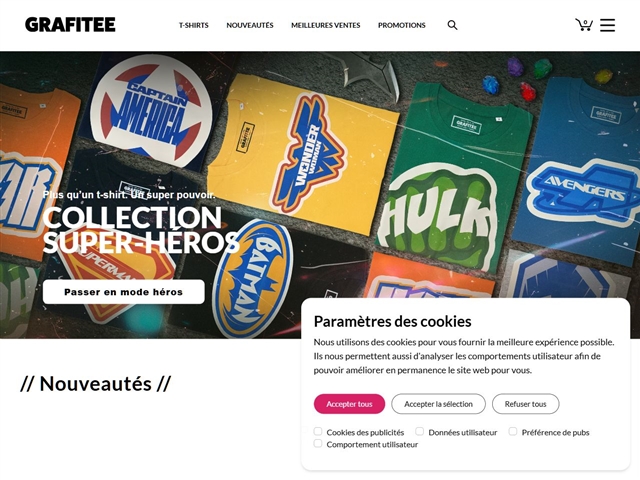
Task: Click the Nouveautés section heading
Action: [96, 384]
